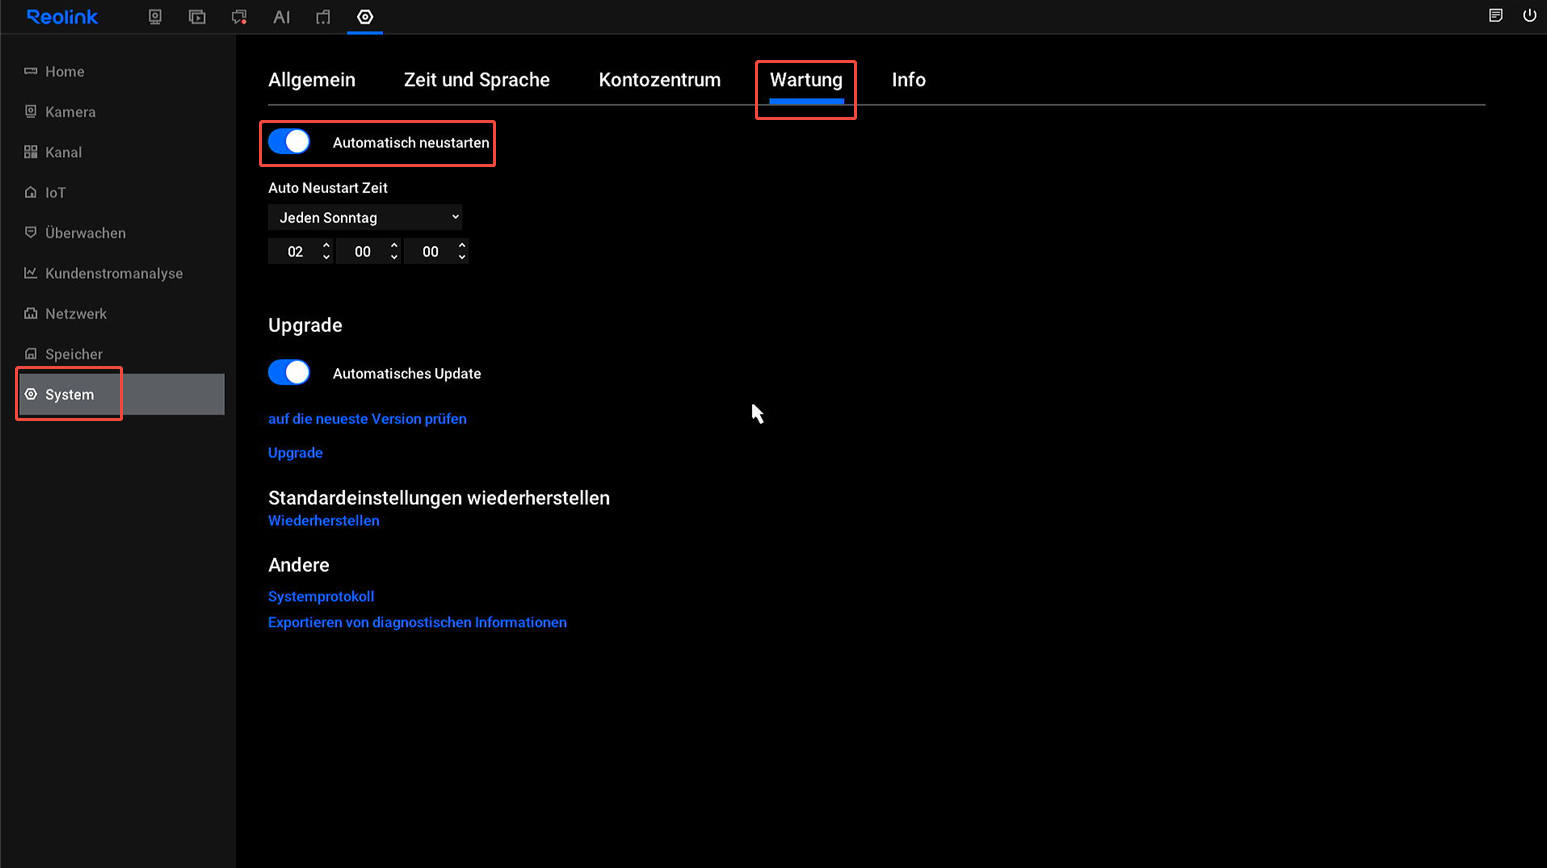This screenshot has height=868, width=1547.
Task: Click the 'Andere' section heading
Action: click(299, 565)
